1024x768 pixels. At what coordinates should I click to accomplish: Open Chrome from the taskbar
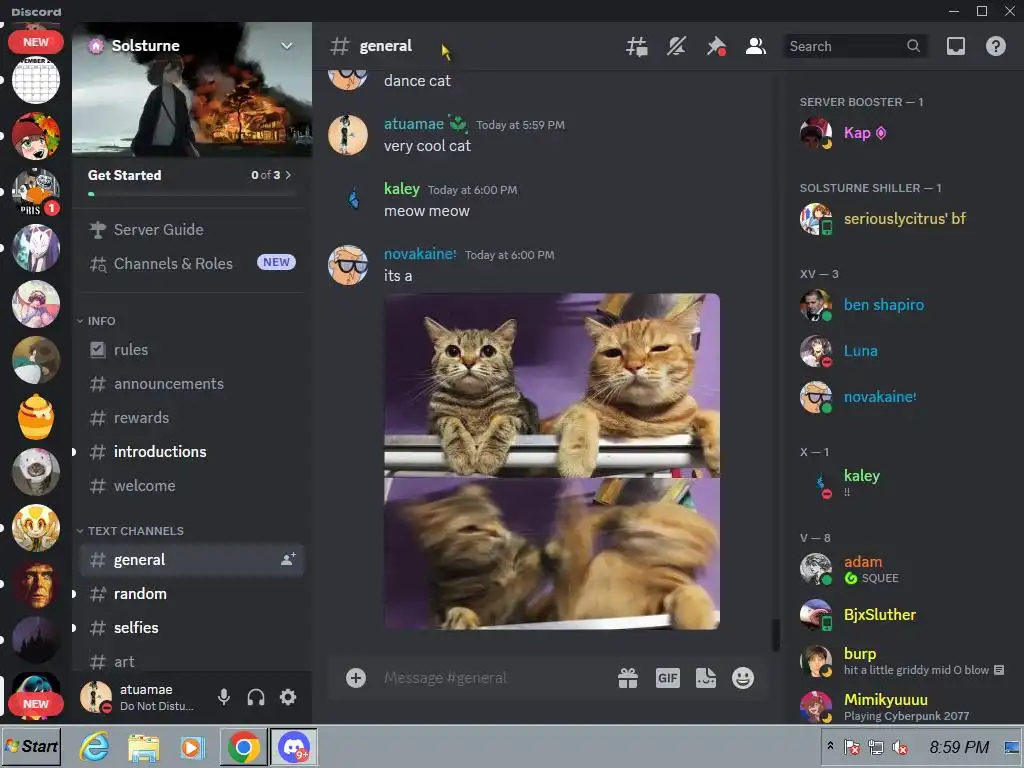(x=244, y=747)
